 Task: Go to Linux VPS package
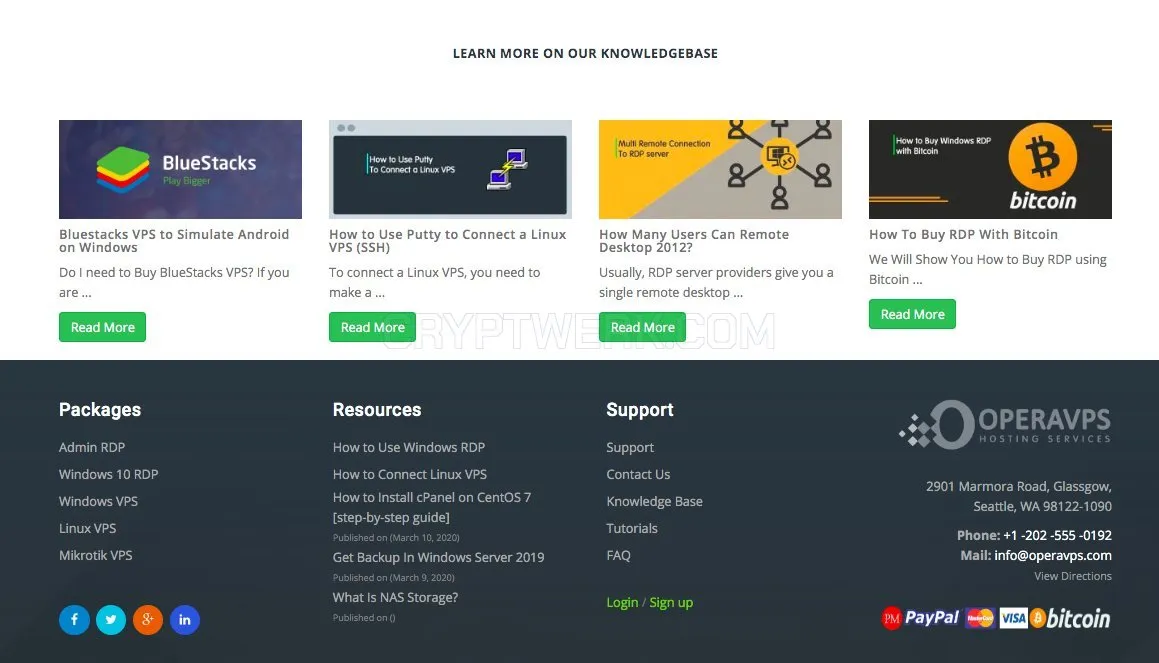88,528
